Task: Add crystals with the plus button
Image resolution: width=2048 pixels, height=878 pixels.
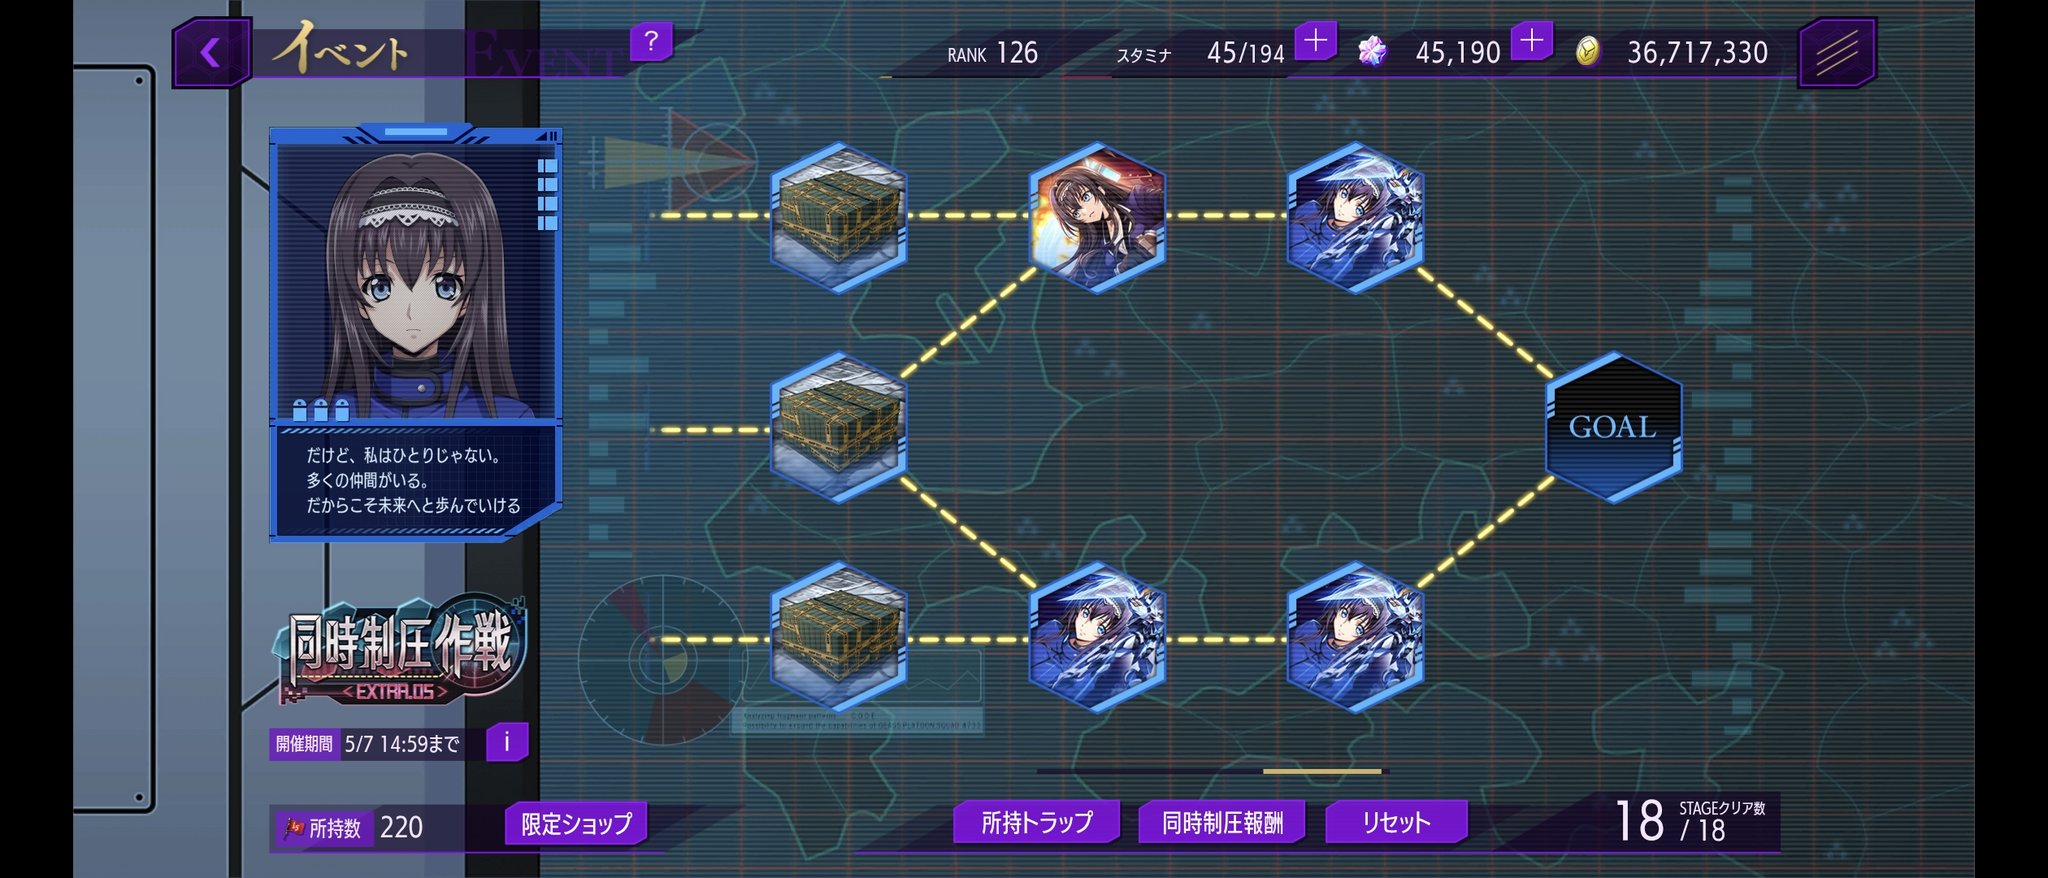Action: click(1532, 42)
